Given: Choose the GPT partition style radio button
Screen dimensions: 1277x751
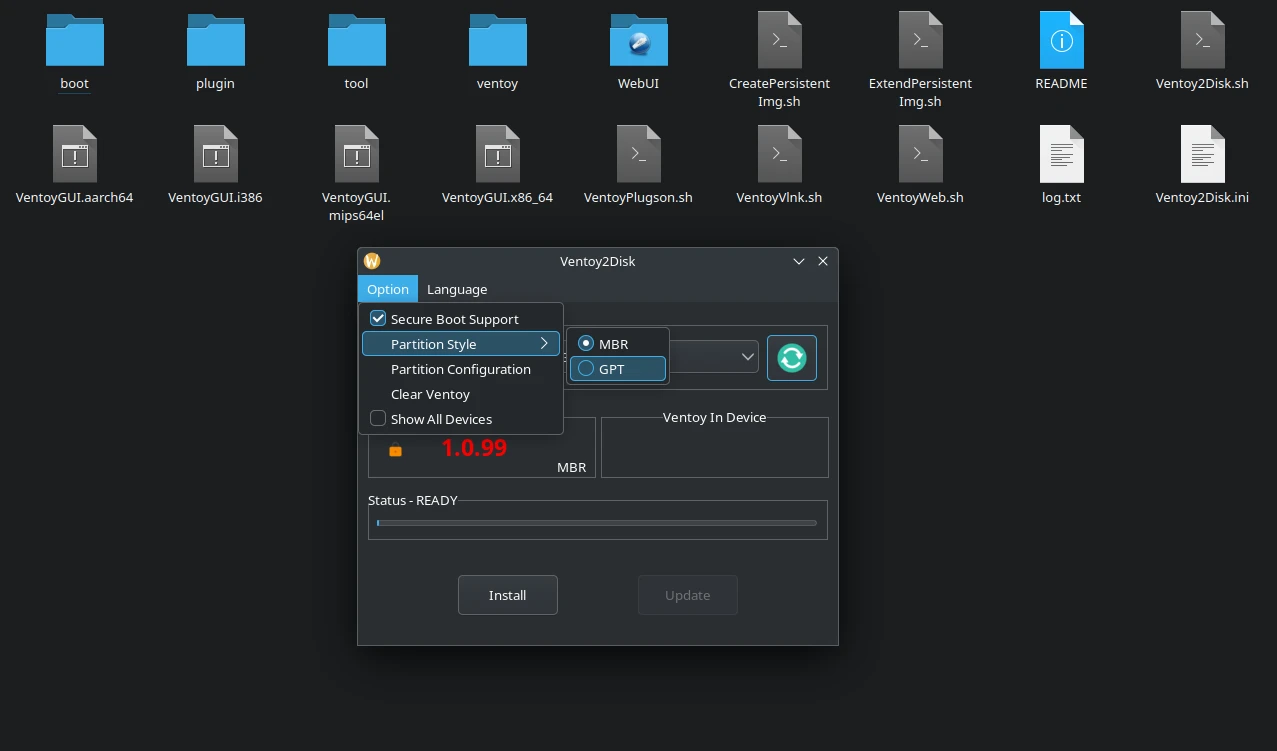Looking at the screenshot, I should (x=586, y=369).
